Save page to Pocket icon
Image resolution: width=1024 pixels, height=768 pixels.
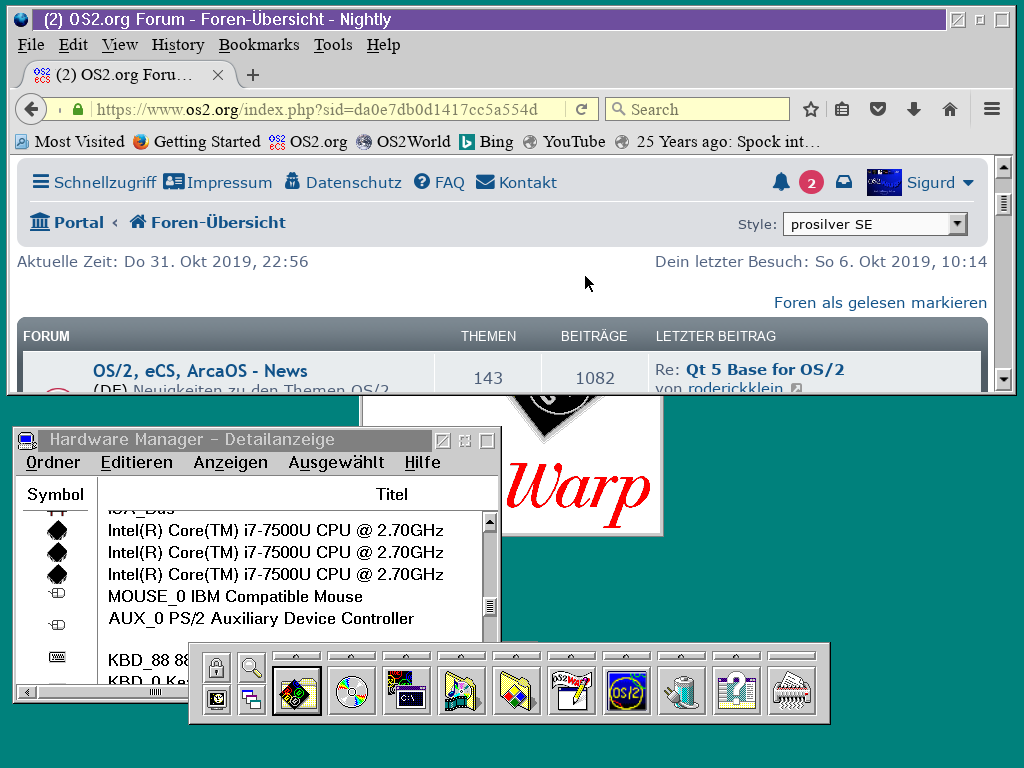tap(878, 109)
